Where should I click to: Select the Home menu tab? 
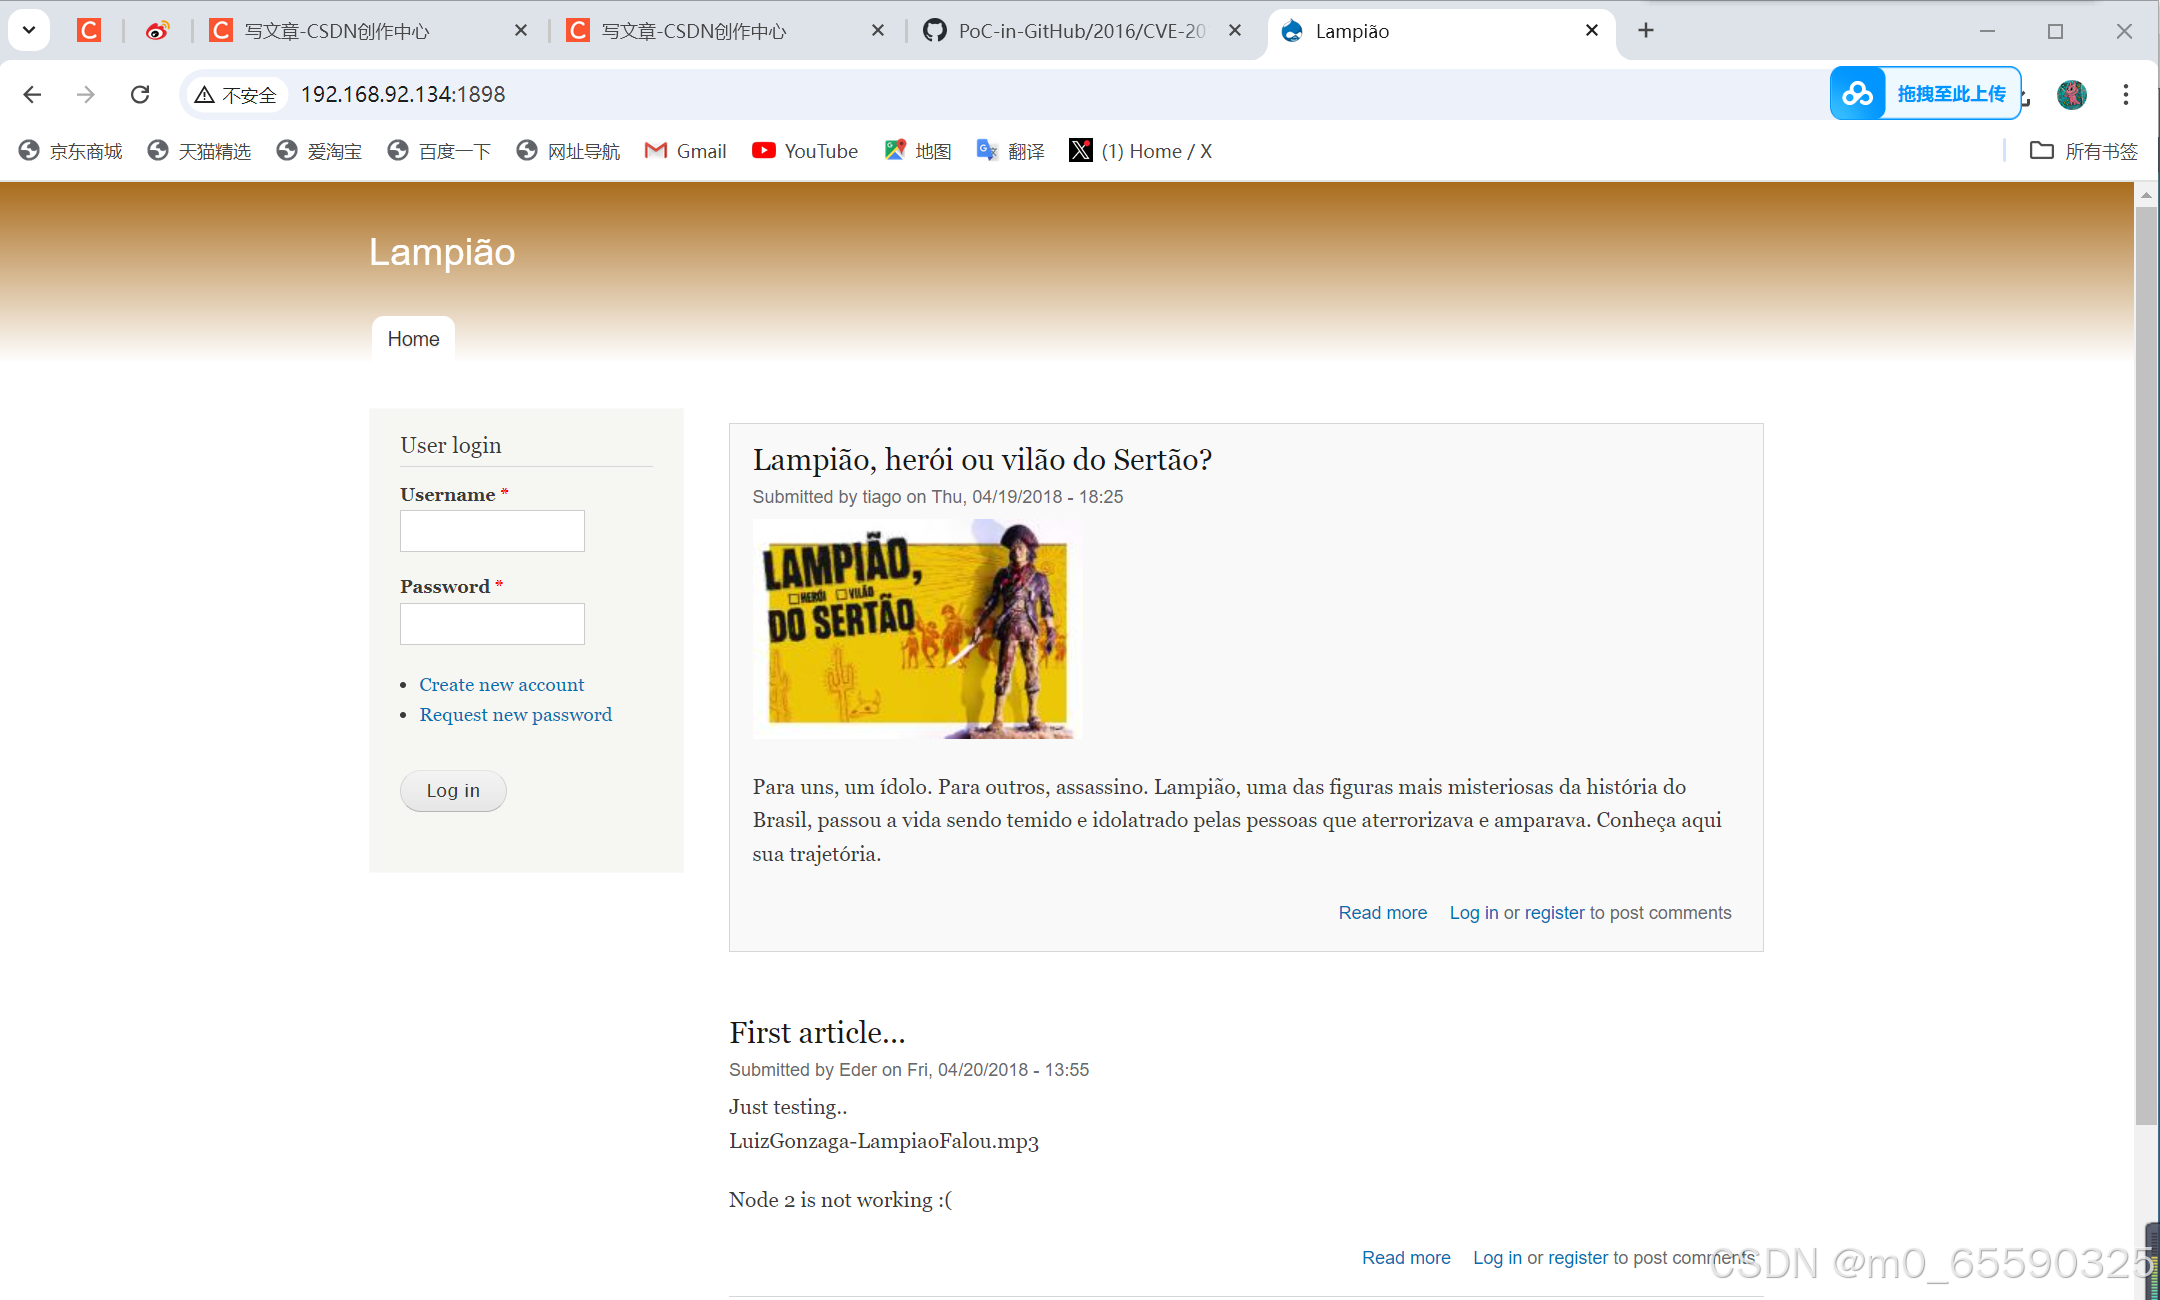[x=413, y=339]
